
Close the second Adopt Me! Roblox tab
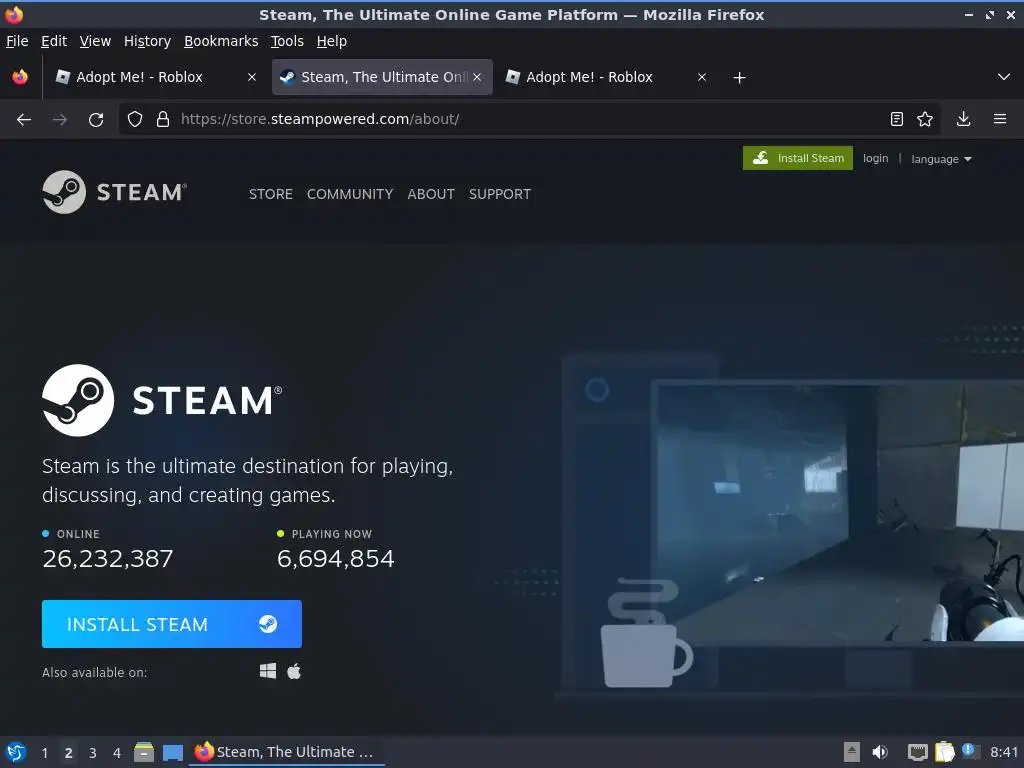pos(702,77)
